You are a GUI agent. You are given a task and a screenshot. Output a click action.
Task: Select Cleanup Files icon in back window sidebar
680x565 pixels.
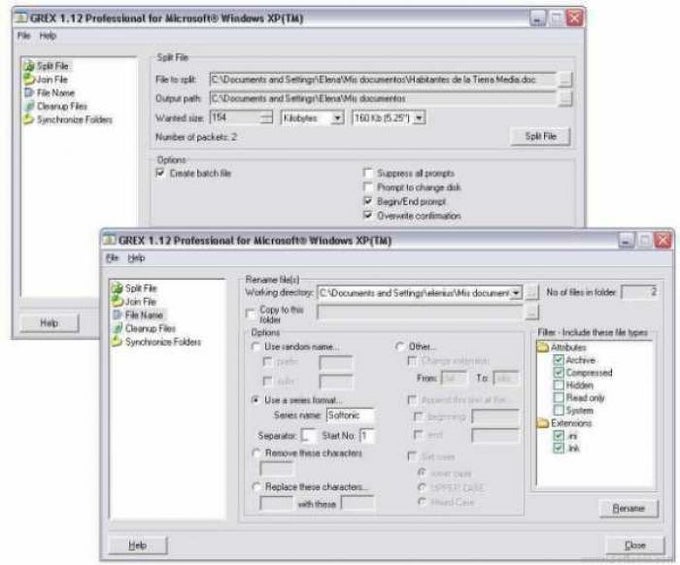click(x=29, y=106)
